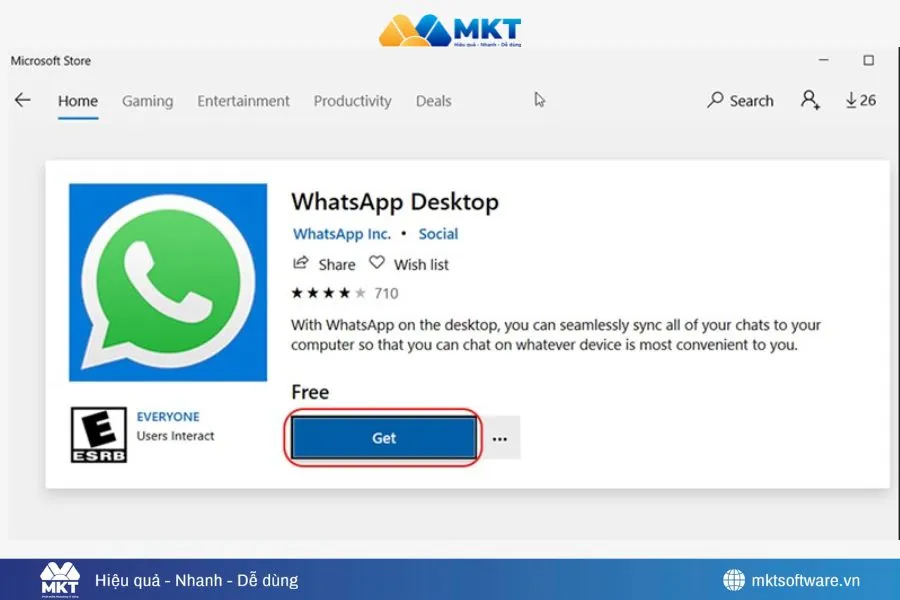Open the Social category link
Viewport: 900px width, 600px height.
tap(438, 234)
